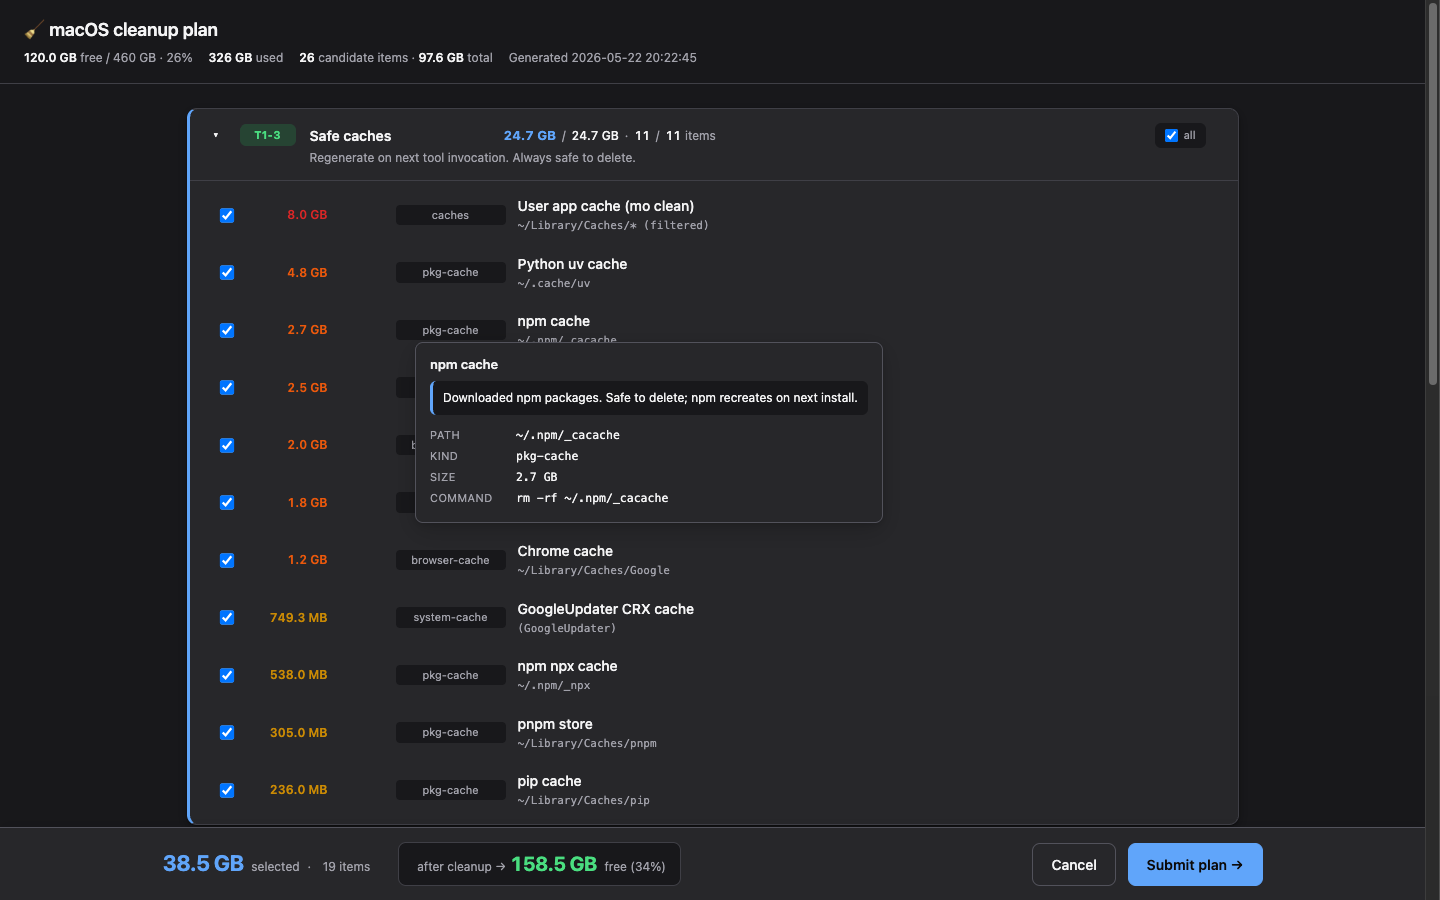This screenshot has width=1440, height=900.
Task: Toggle the checkbox for the 2.5 GB item
Action: coord(227,387)
